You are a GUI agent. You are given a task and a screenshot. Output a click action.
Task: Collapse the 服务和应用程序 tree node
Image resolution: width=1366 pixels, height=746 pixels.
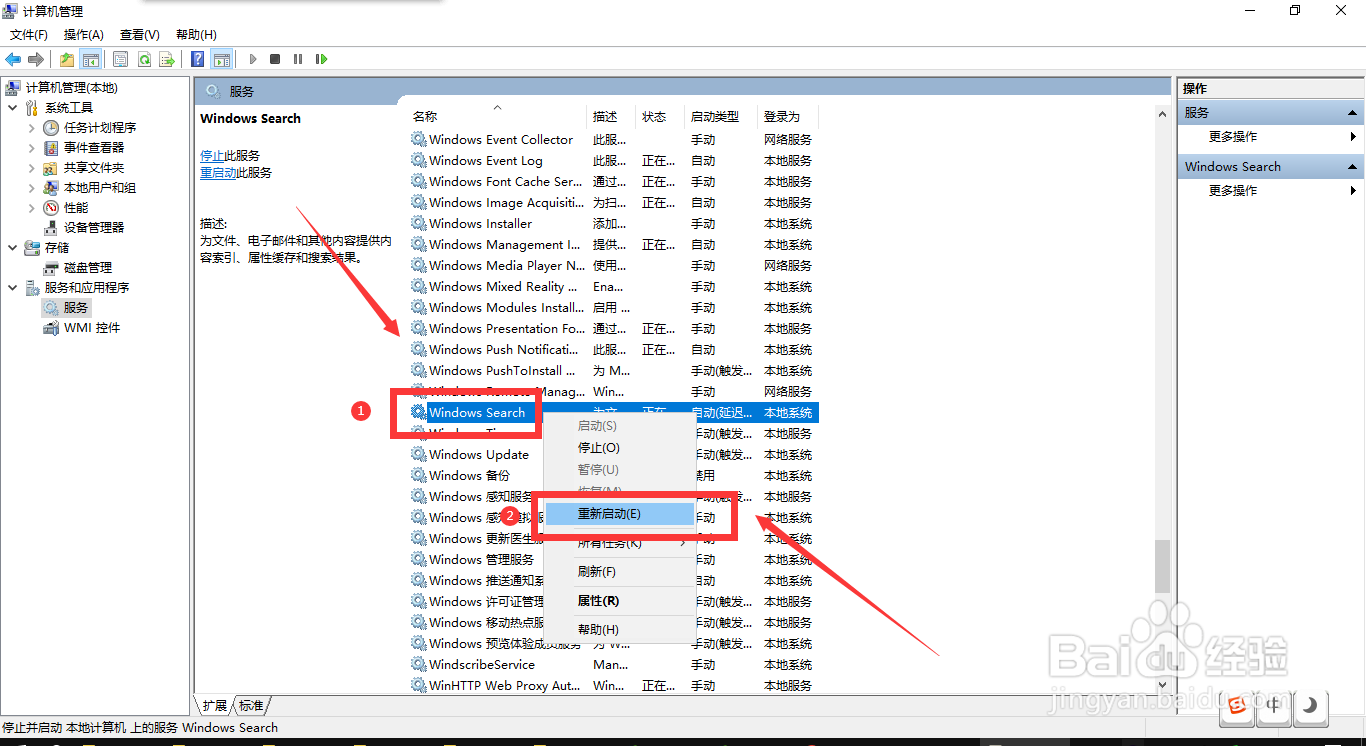[12, 287]
